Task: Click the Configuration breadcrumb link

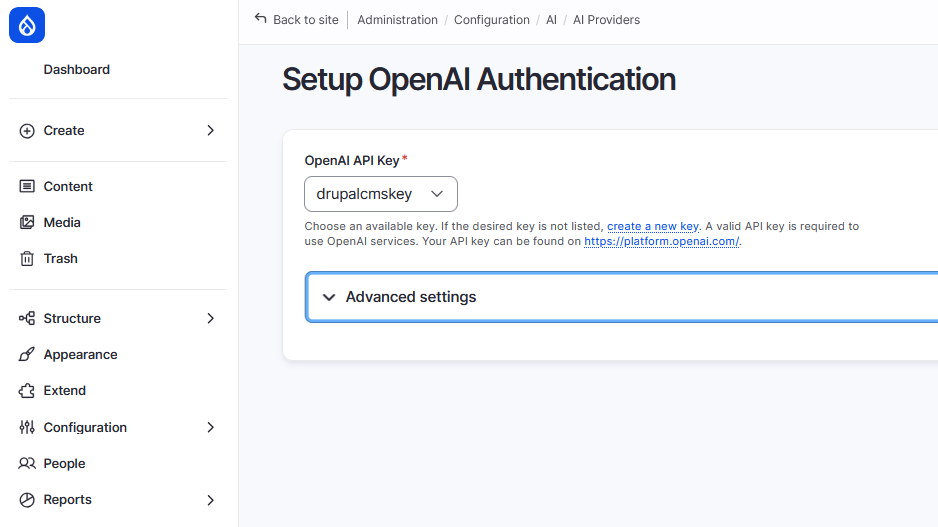Action: (492, 20)
